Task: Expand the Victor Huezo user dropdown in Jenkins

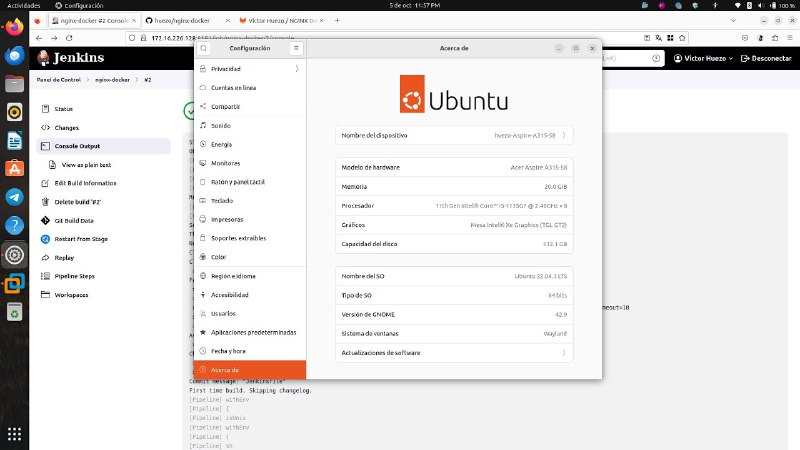Action: click(x=704, y=58)
